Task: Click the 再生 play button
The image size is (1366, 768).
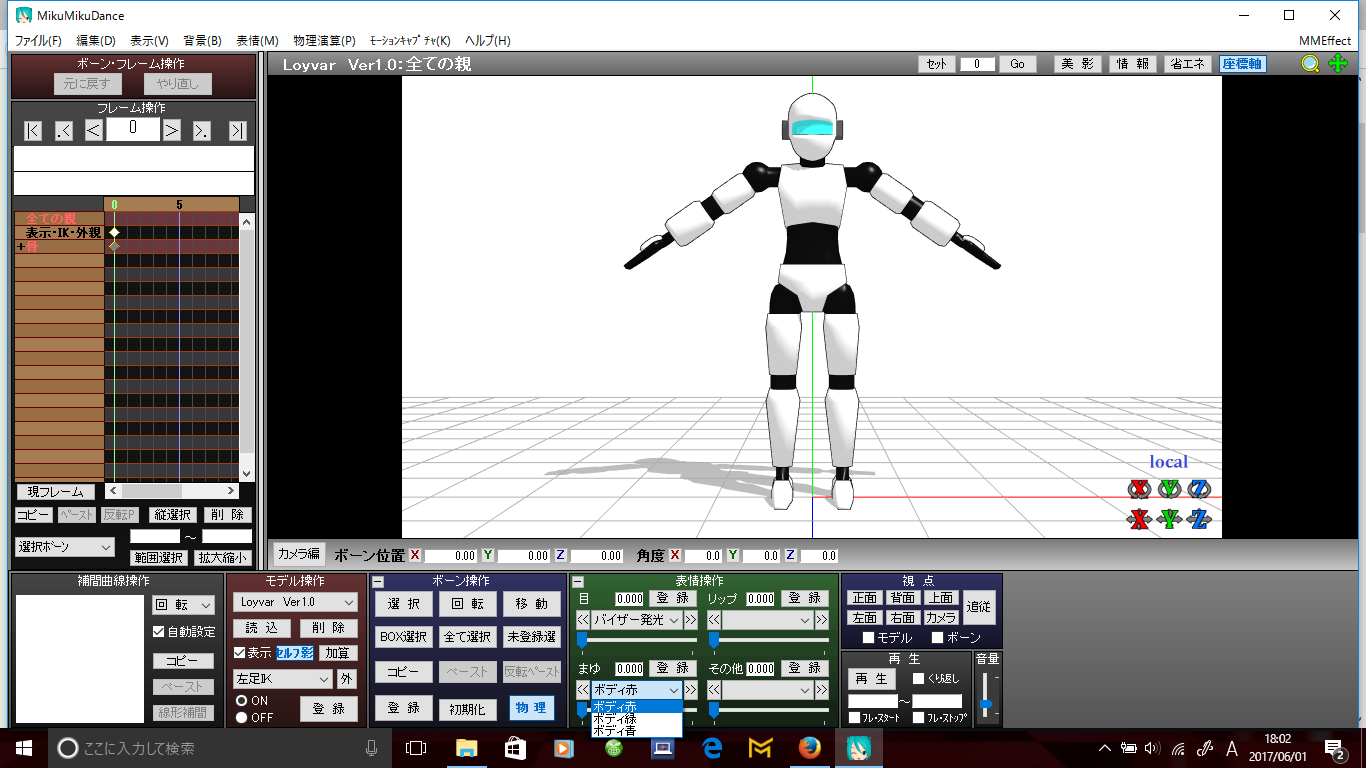Action: point(874,679)
